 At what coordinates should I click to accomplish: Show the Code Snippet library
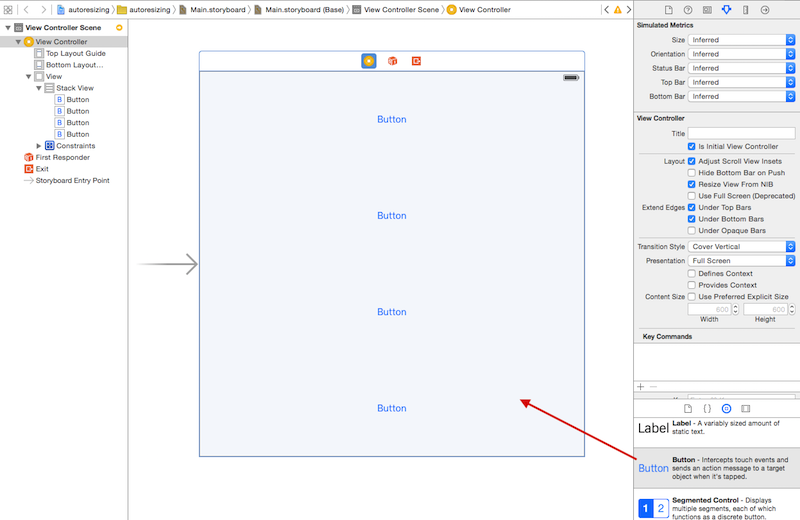click(x=707, y=408)
